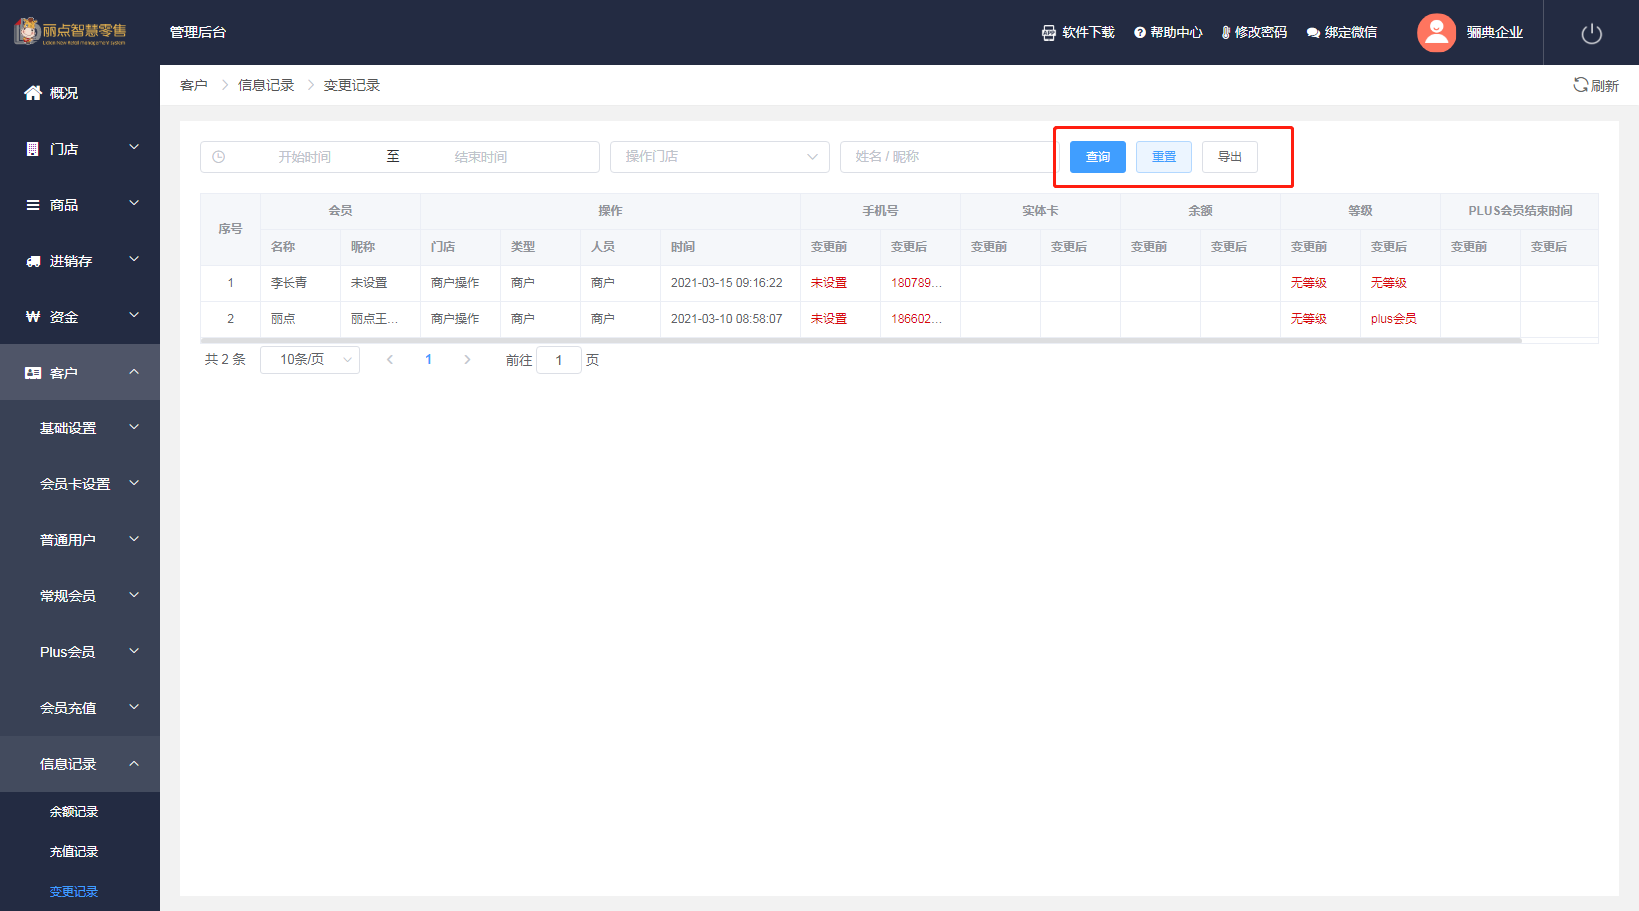
Task: Click 信息记录 in the breadcrumb
Action: coord(266,86)
